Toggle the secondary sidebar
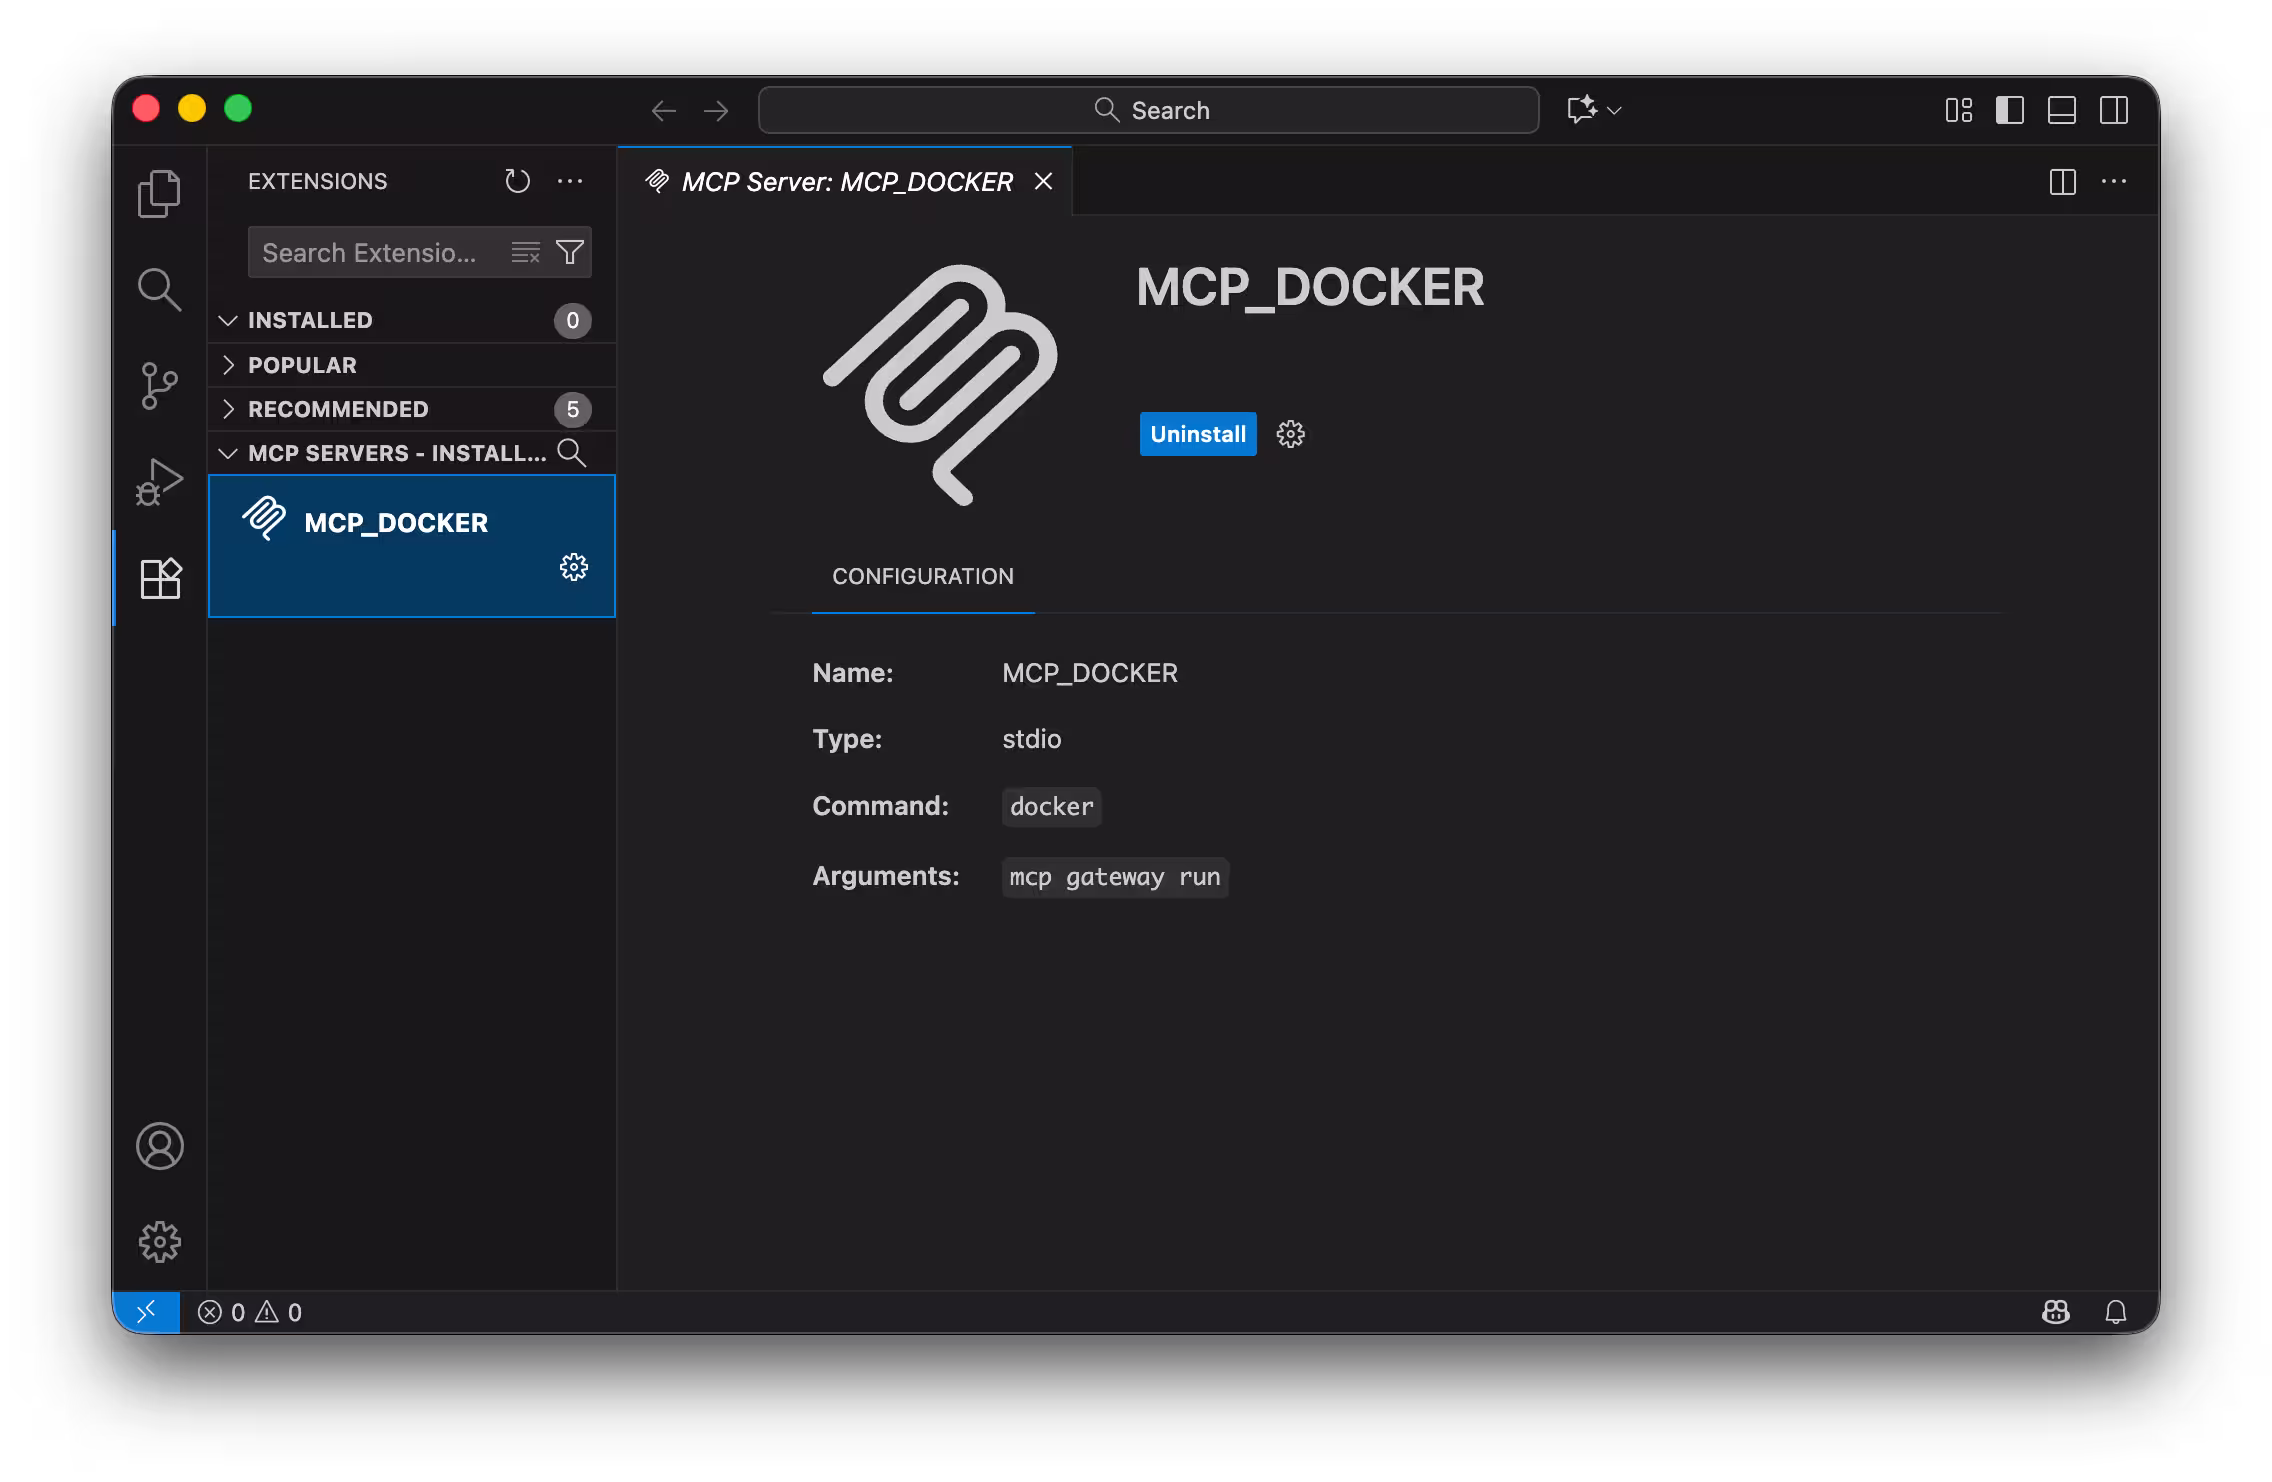This screenshot has width=2272, height=1482. click(2114, 110)
